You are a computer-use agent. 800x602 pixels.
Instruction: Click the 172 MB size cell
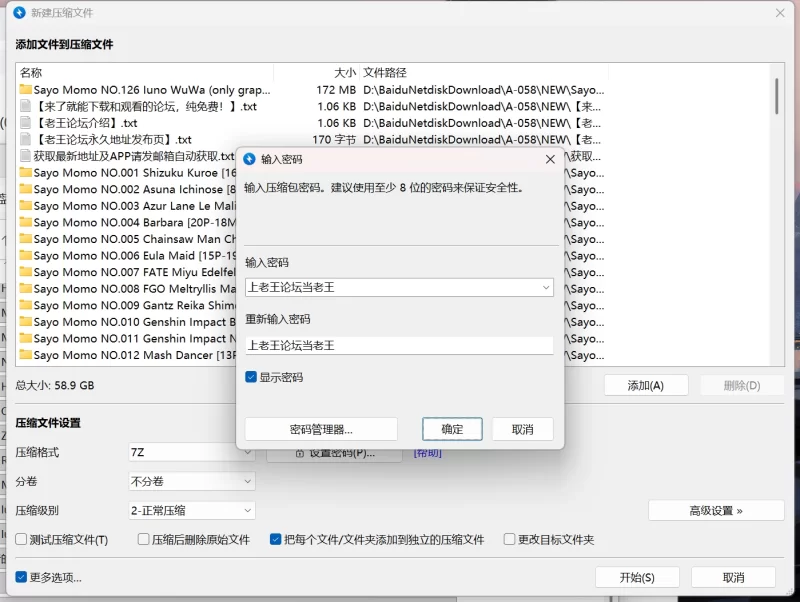336,90
